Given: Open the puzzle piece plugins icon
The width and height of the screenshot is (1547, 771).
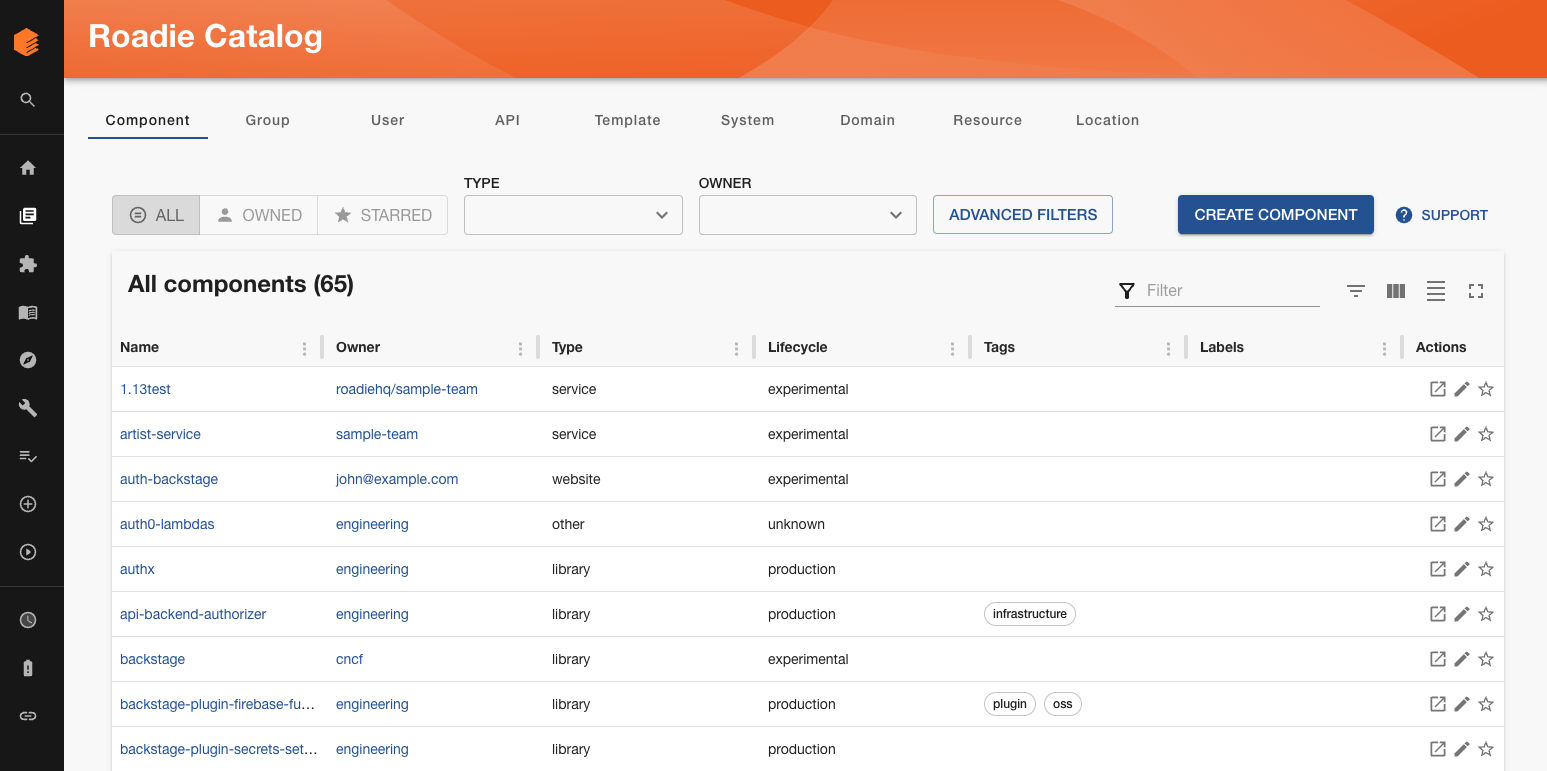Looking at the screenshot, I should tap(28, 264).
